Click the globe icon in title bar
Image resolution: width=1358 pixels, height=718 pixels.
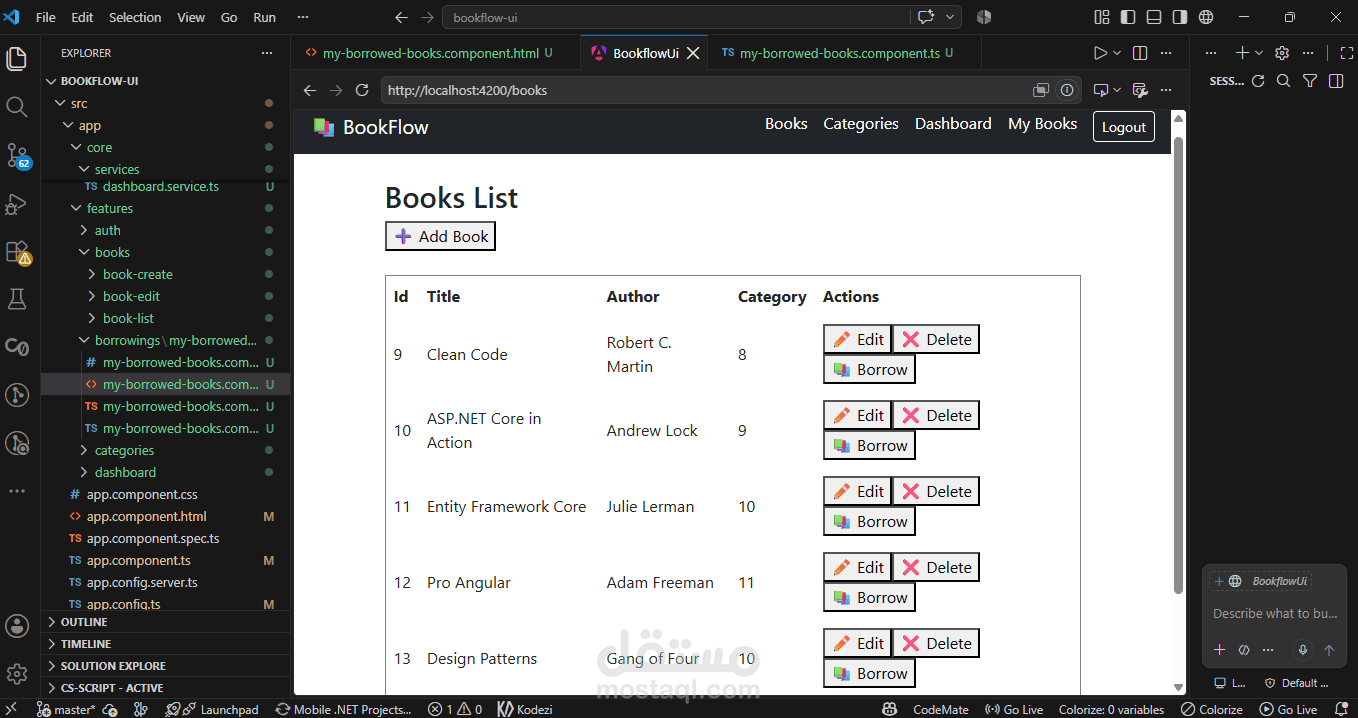click(1206, 17)
